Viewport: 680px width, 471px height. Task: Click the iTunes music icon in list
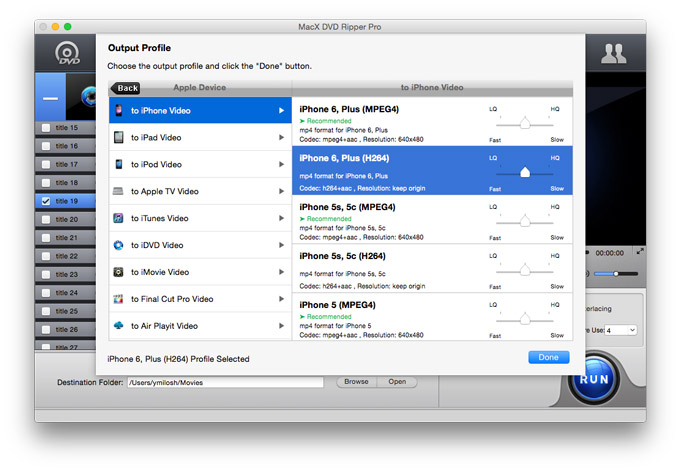(x=118, y=218)
